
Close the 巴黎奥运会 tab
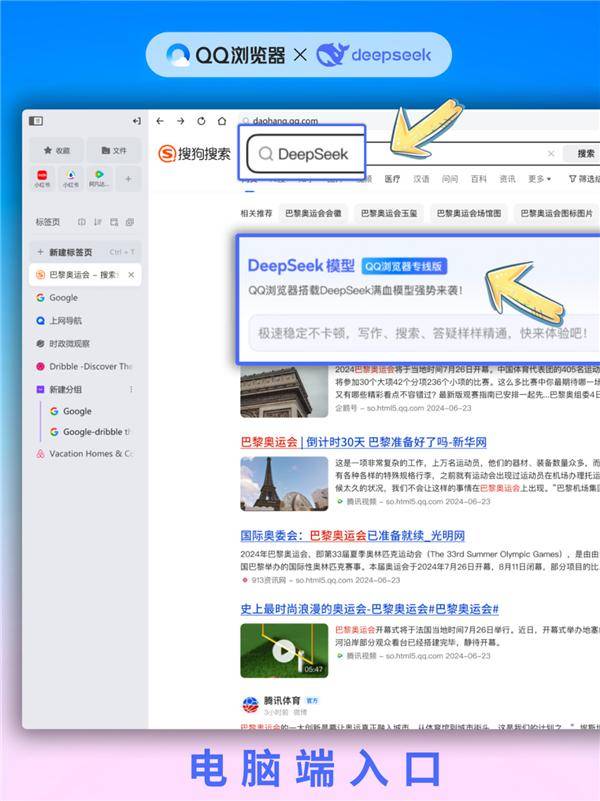coord(131,275)
